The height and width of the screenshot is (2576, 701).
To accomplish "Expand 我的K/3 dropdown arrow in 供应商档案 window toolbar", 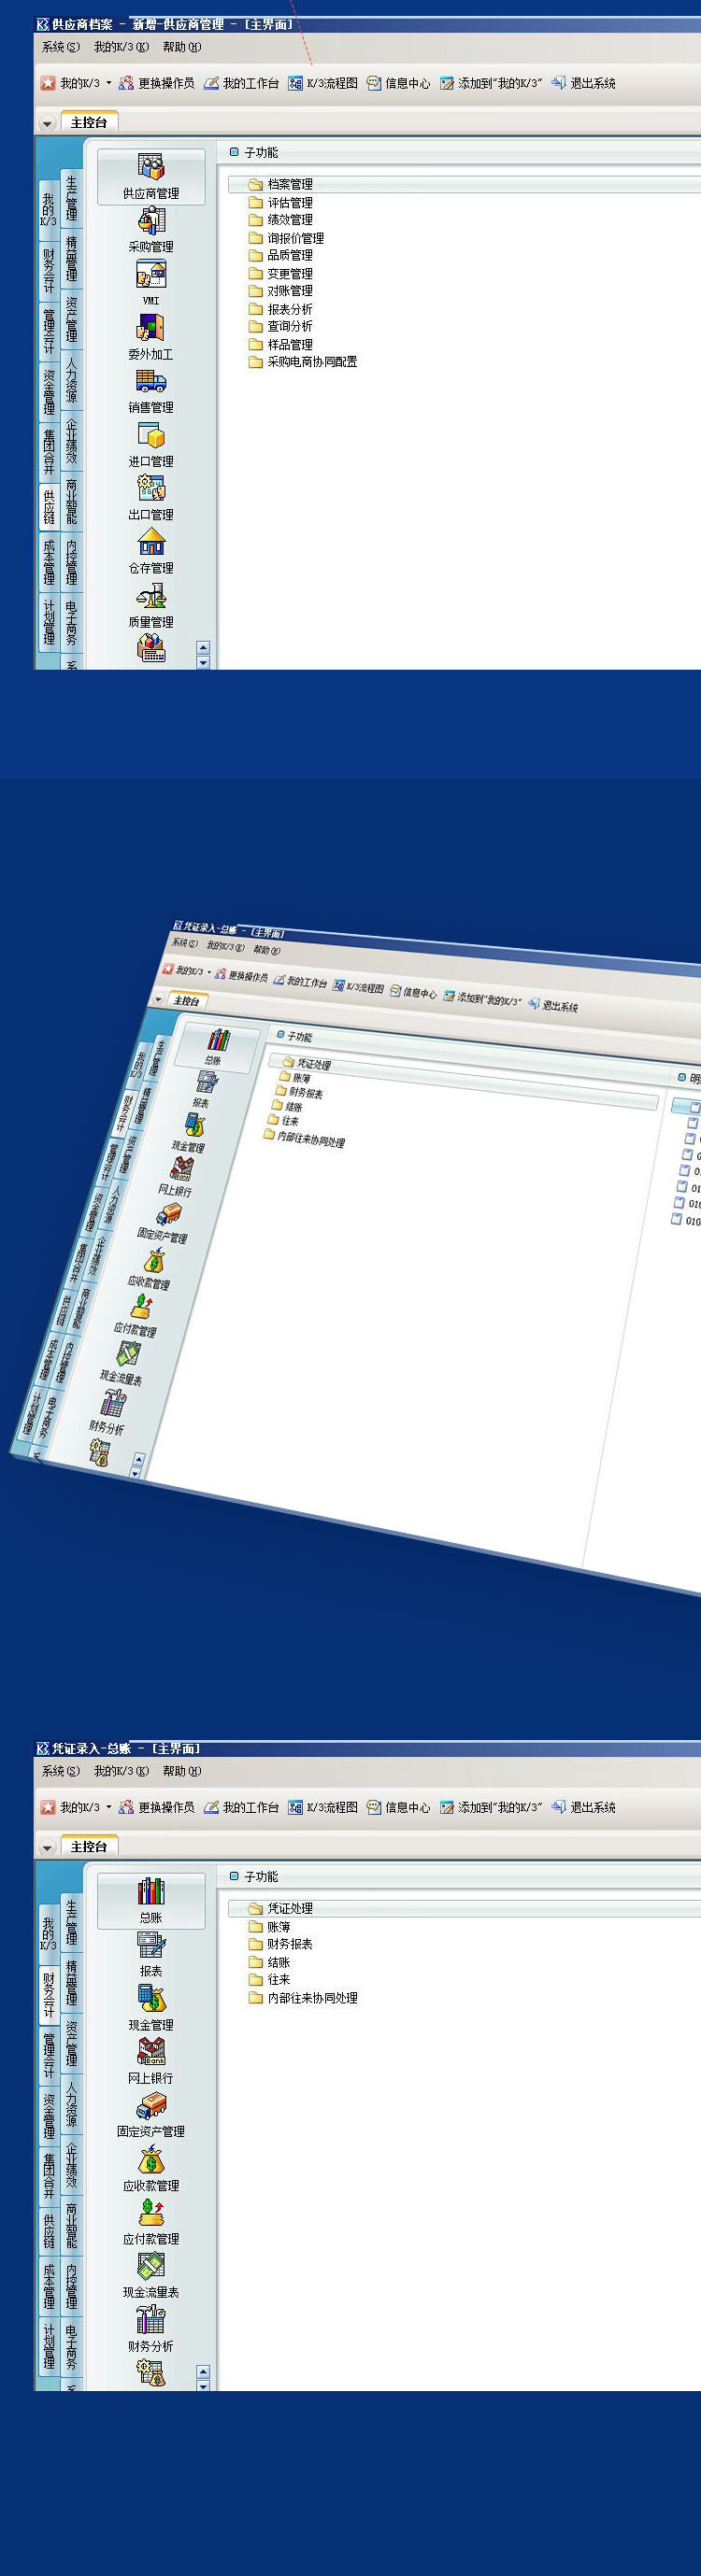I will (x=109, y=84).
